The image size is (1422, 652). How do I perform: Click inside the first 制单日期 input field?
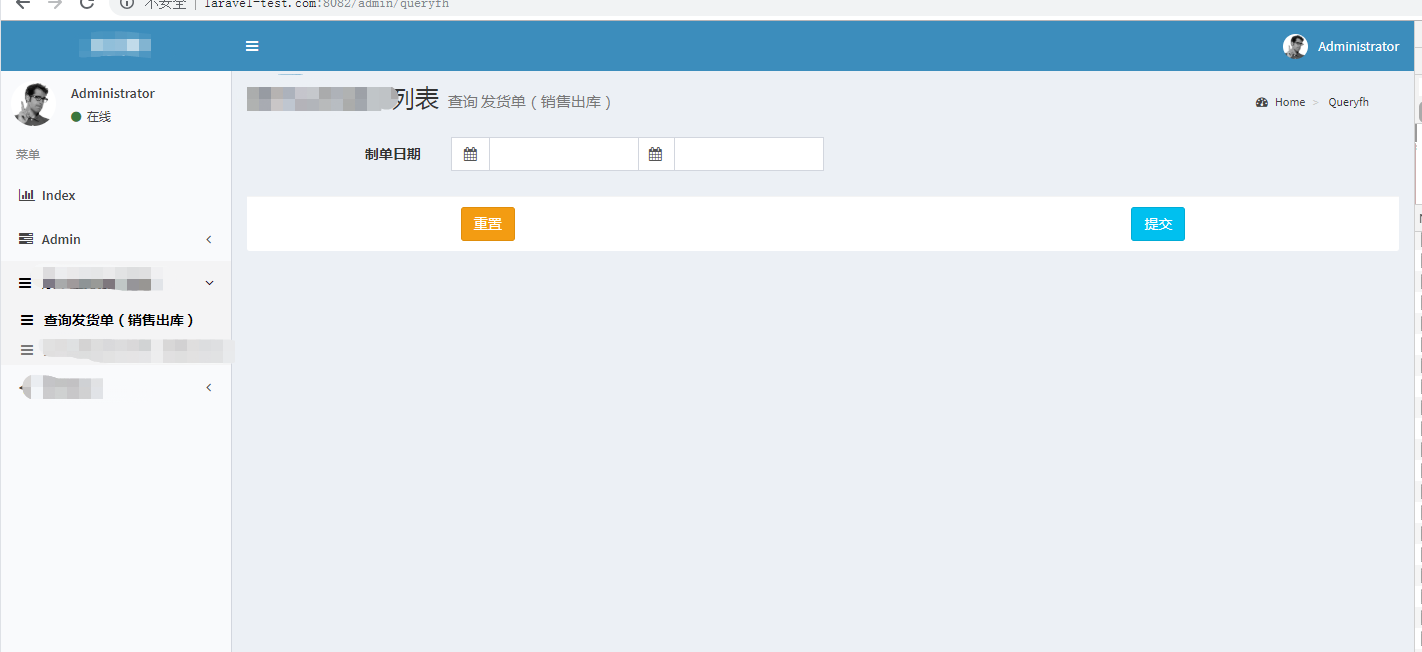click(563, 154)
